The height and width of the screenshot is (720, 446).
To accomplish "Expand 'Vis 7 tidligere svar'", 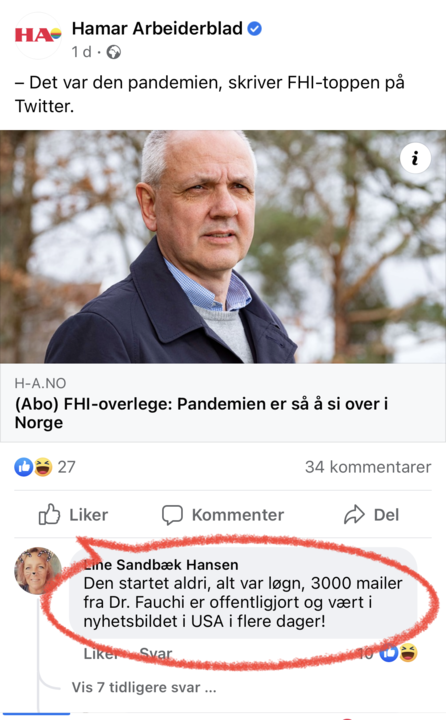I will click(144, 687).
